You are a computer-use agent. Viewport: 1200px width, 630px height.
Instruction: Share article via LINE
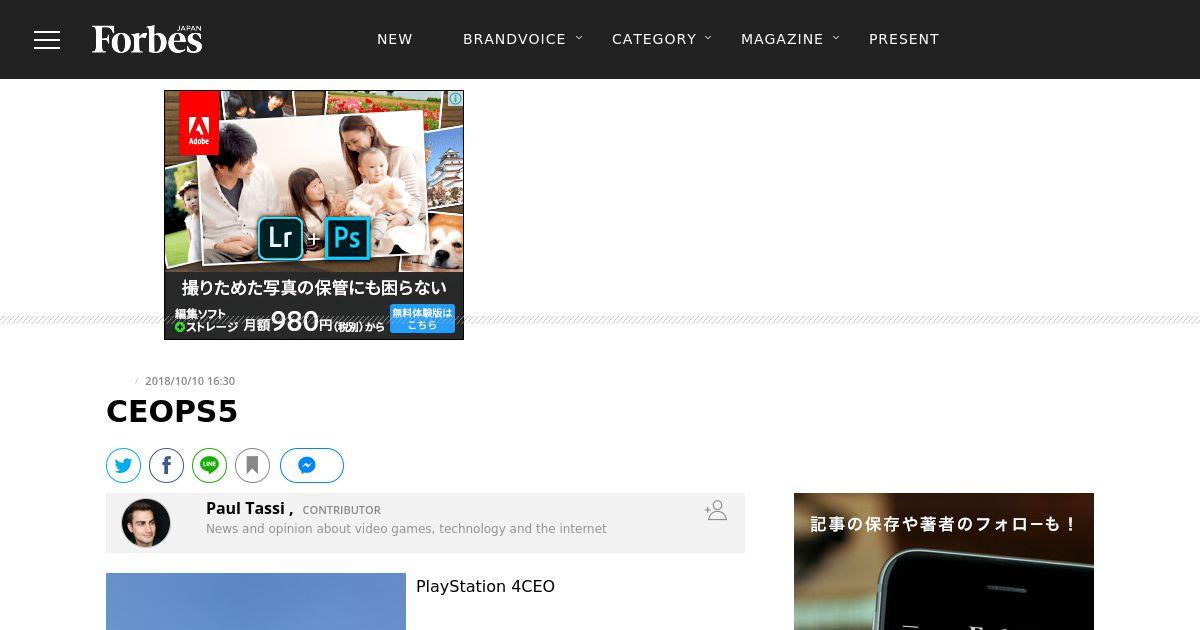click(209, 465)
